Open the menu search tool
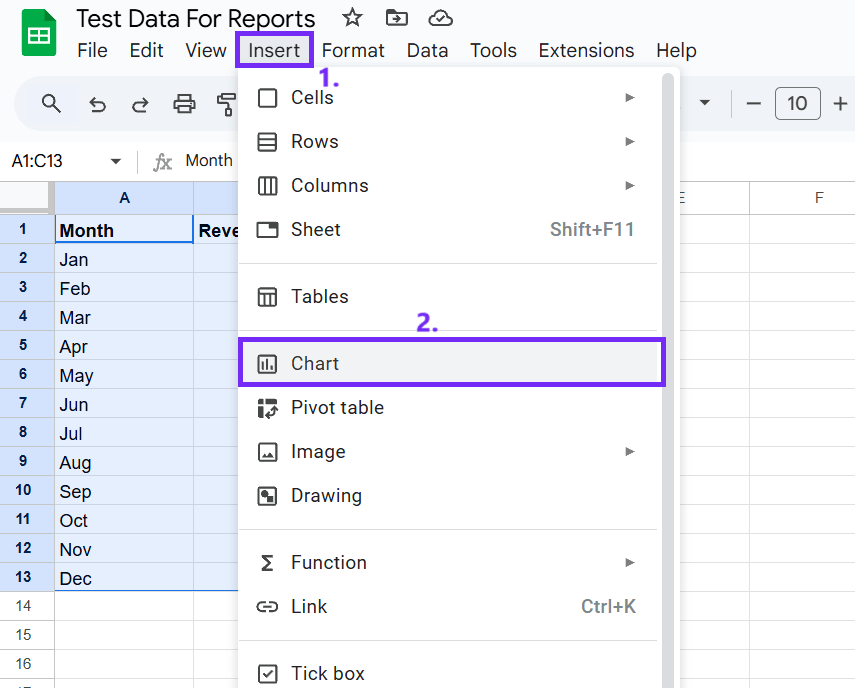Screen dimensions: 855x688 pos(51,103)
